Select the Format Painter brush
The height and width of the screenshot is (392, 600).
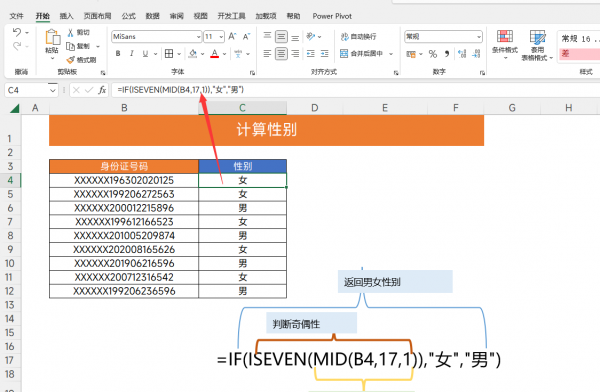[x=70, y=60]
